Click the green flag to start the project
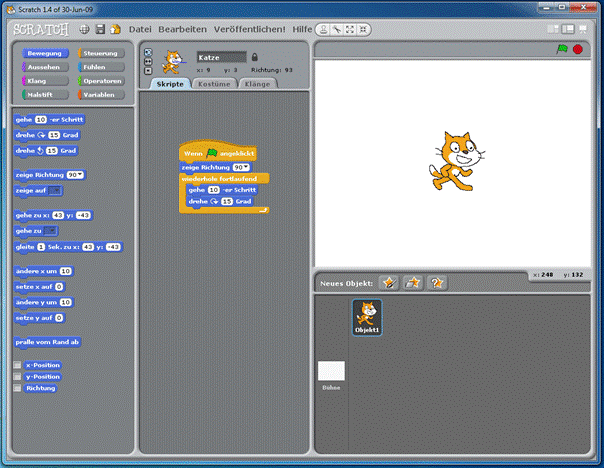604x468 pixels. 561,49
